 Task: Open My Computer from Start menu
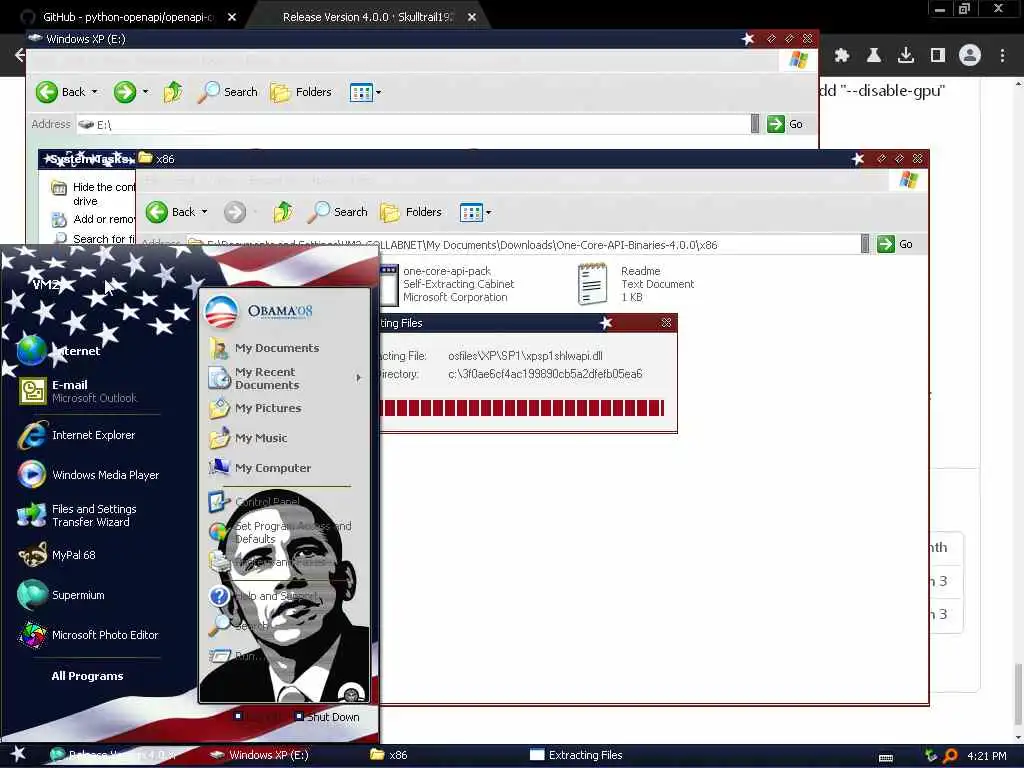(x=260, y=468)
